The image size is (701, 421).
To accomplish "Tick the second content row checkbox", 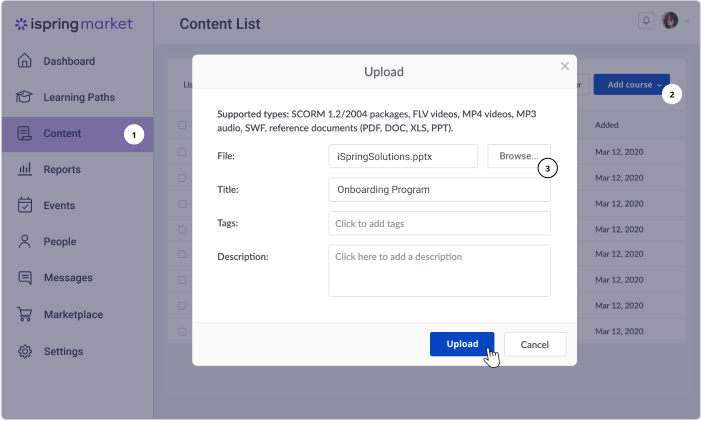I will point(182,178).
